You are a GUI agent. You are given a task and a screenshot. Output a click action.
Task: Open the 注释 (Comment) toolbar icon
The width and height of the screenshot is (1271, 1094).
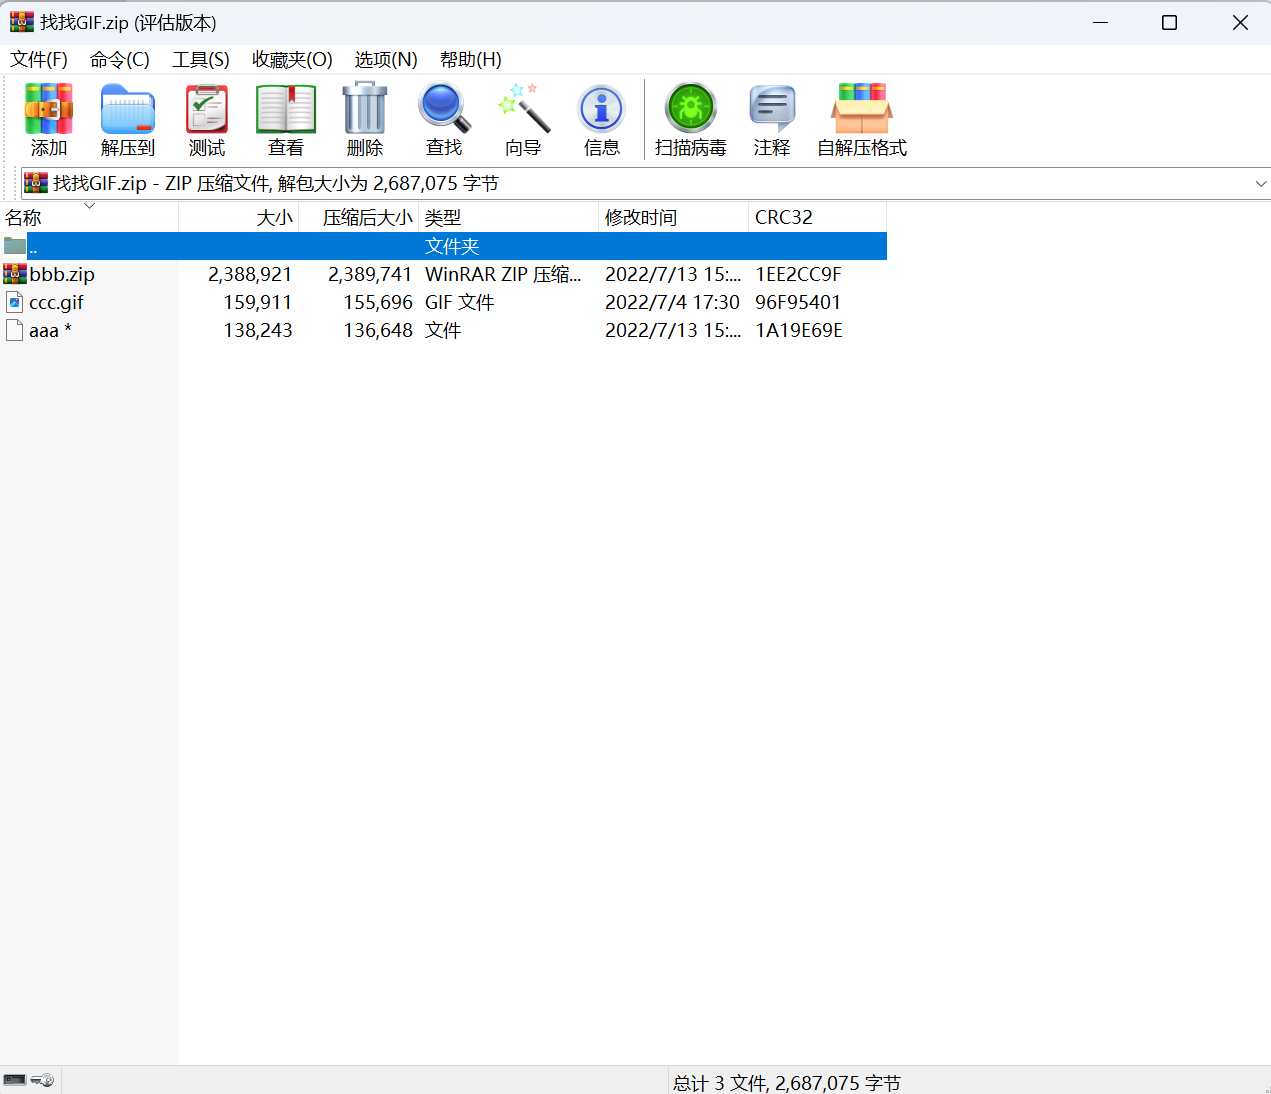tap(772, 109)
